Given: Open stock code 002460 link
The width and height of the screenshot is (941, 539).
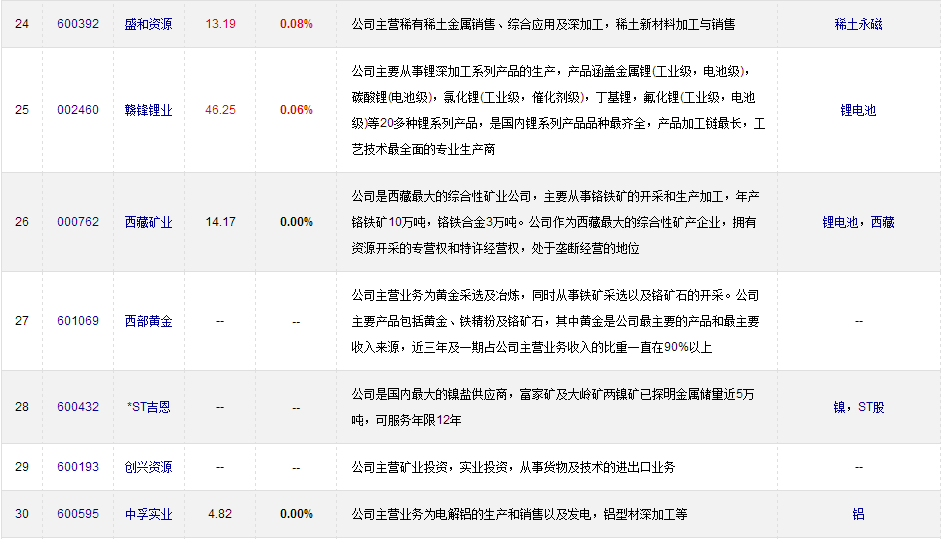Looking at the screenshot, I should (x=78, y=110).
